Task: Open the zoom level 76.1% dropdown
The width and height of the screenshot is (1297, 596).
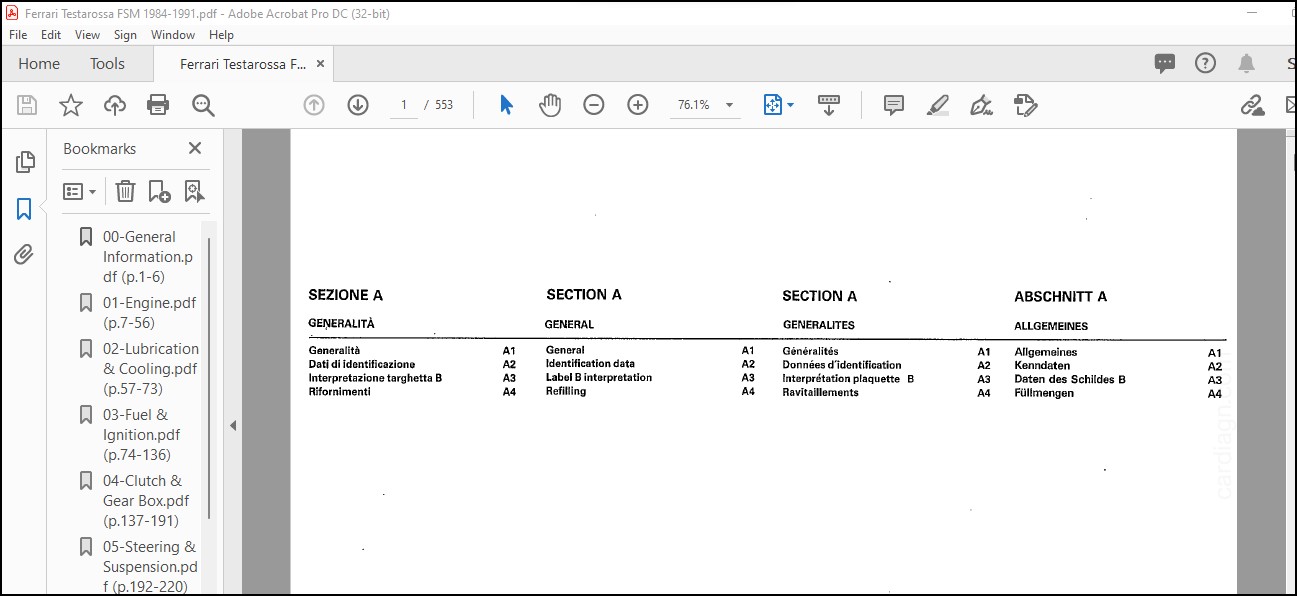Action: pyautogui.click(x=730, y=105)
